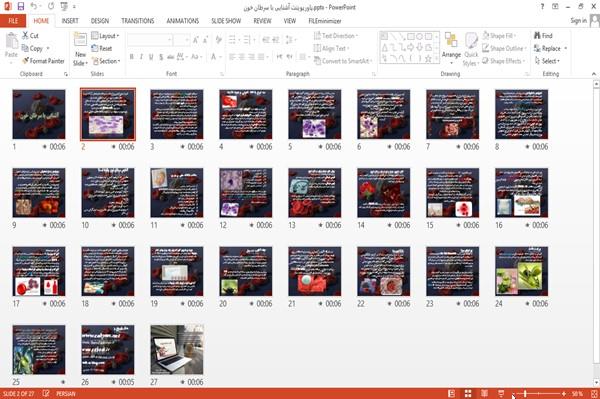Viewport: 600px width, 399px height.
Task: Toggle Underline formatting
Action: point(151,57)
